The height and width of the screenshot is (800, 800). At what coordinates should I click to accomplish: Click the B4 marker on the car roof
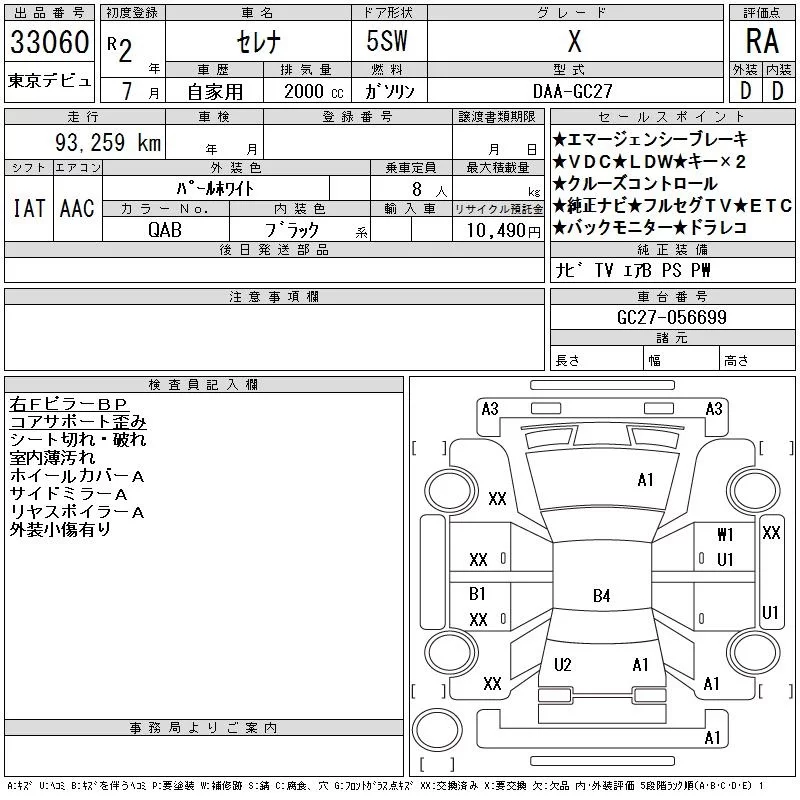(601, 597)
